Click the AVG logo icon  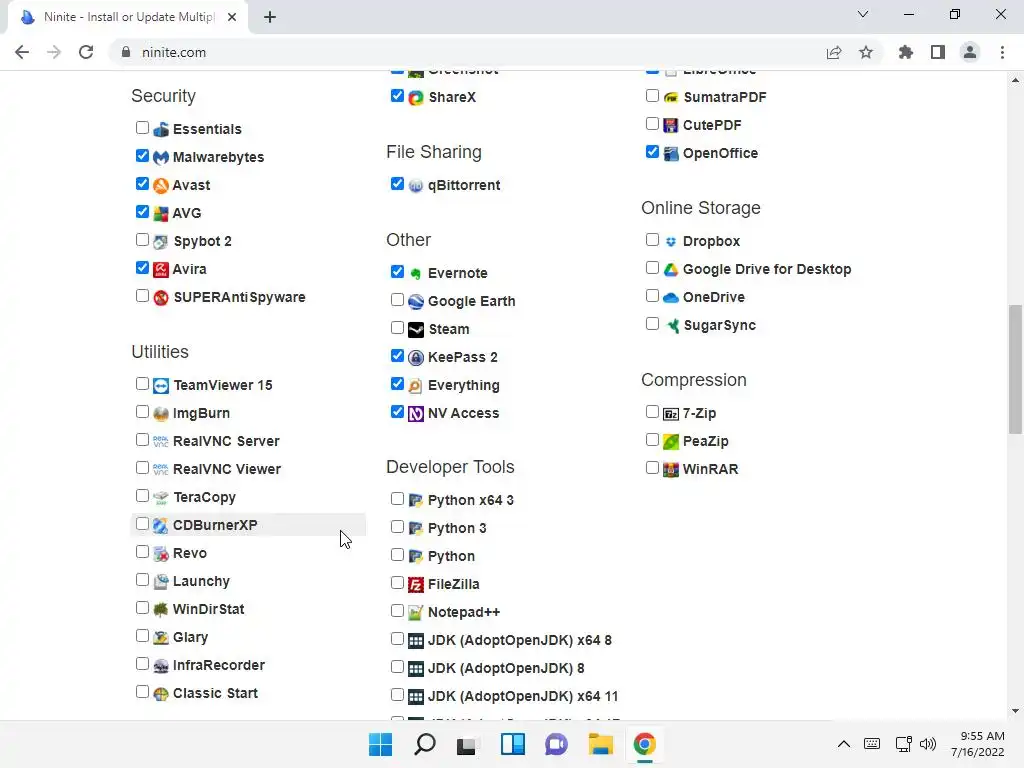(x=161, y=214)
